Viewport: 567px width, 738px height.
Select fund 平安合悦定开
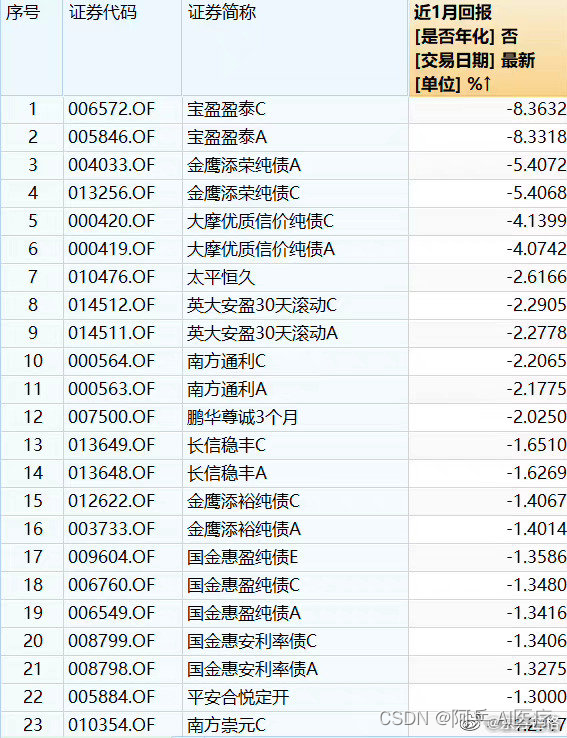[x=238, y=697]
